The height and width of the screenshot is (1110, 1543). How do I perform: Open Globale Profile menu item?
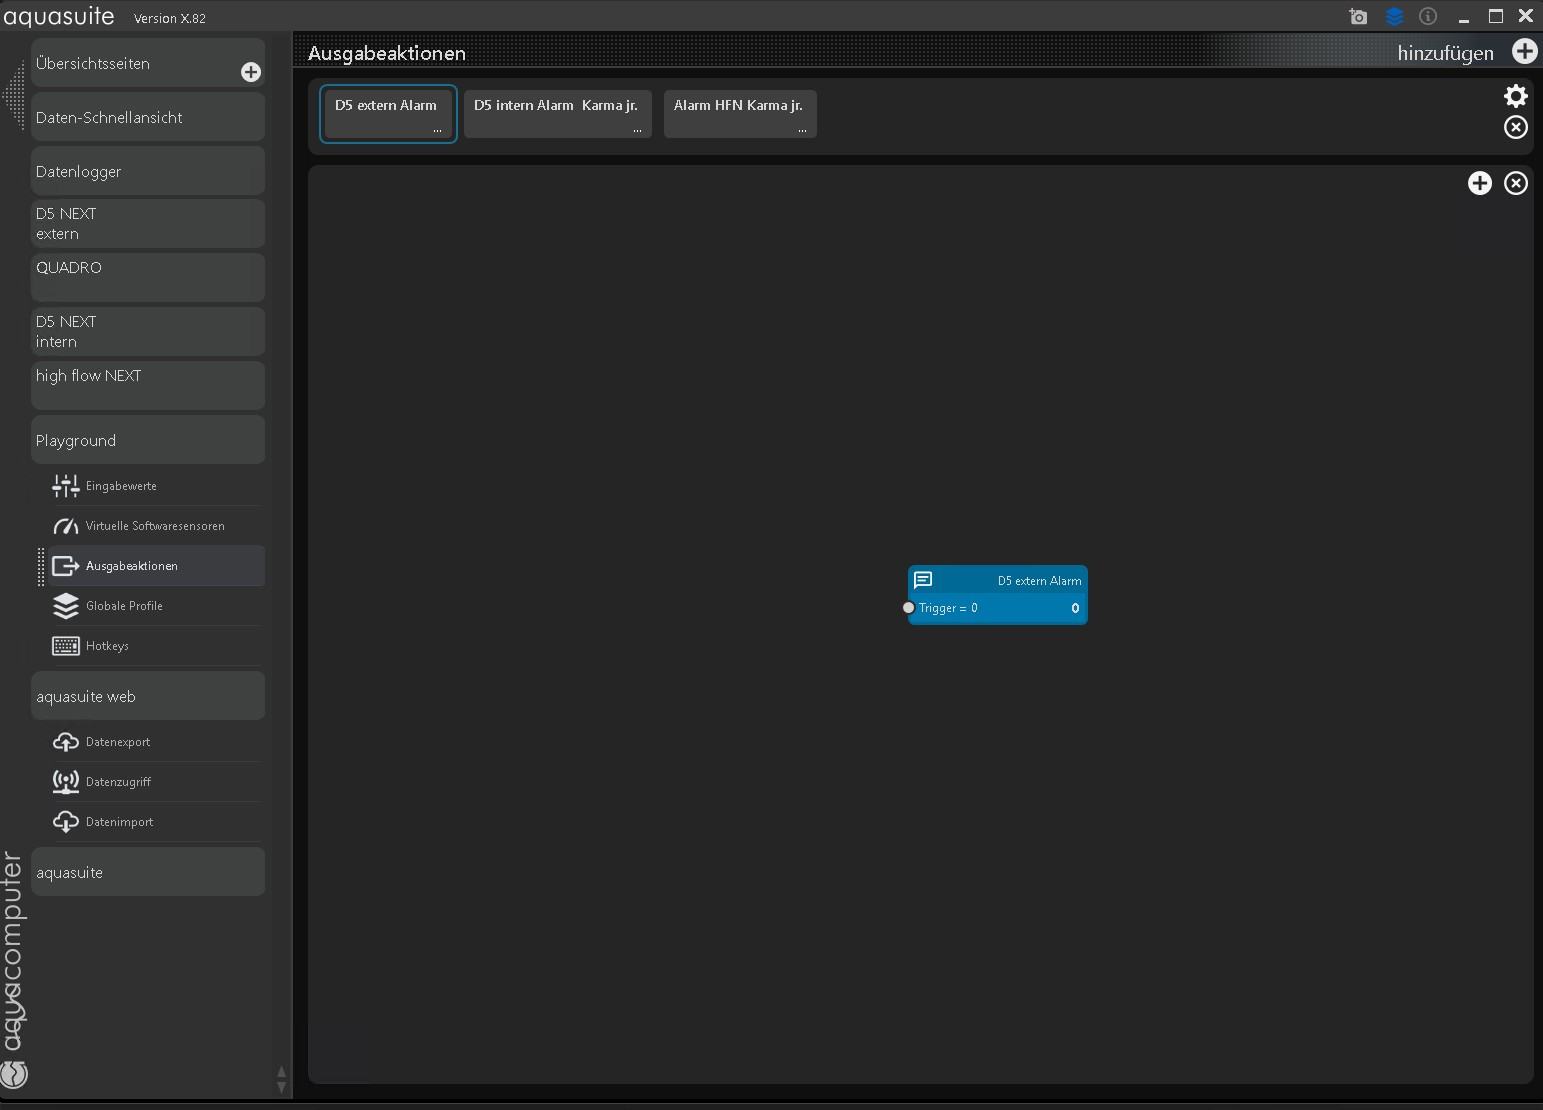coord(156,606)
